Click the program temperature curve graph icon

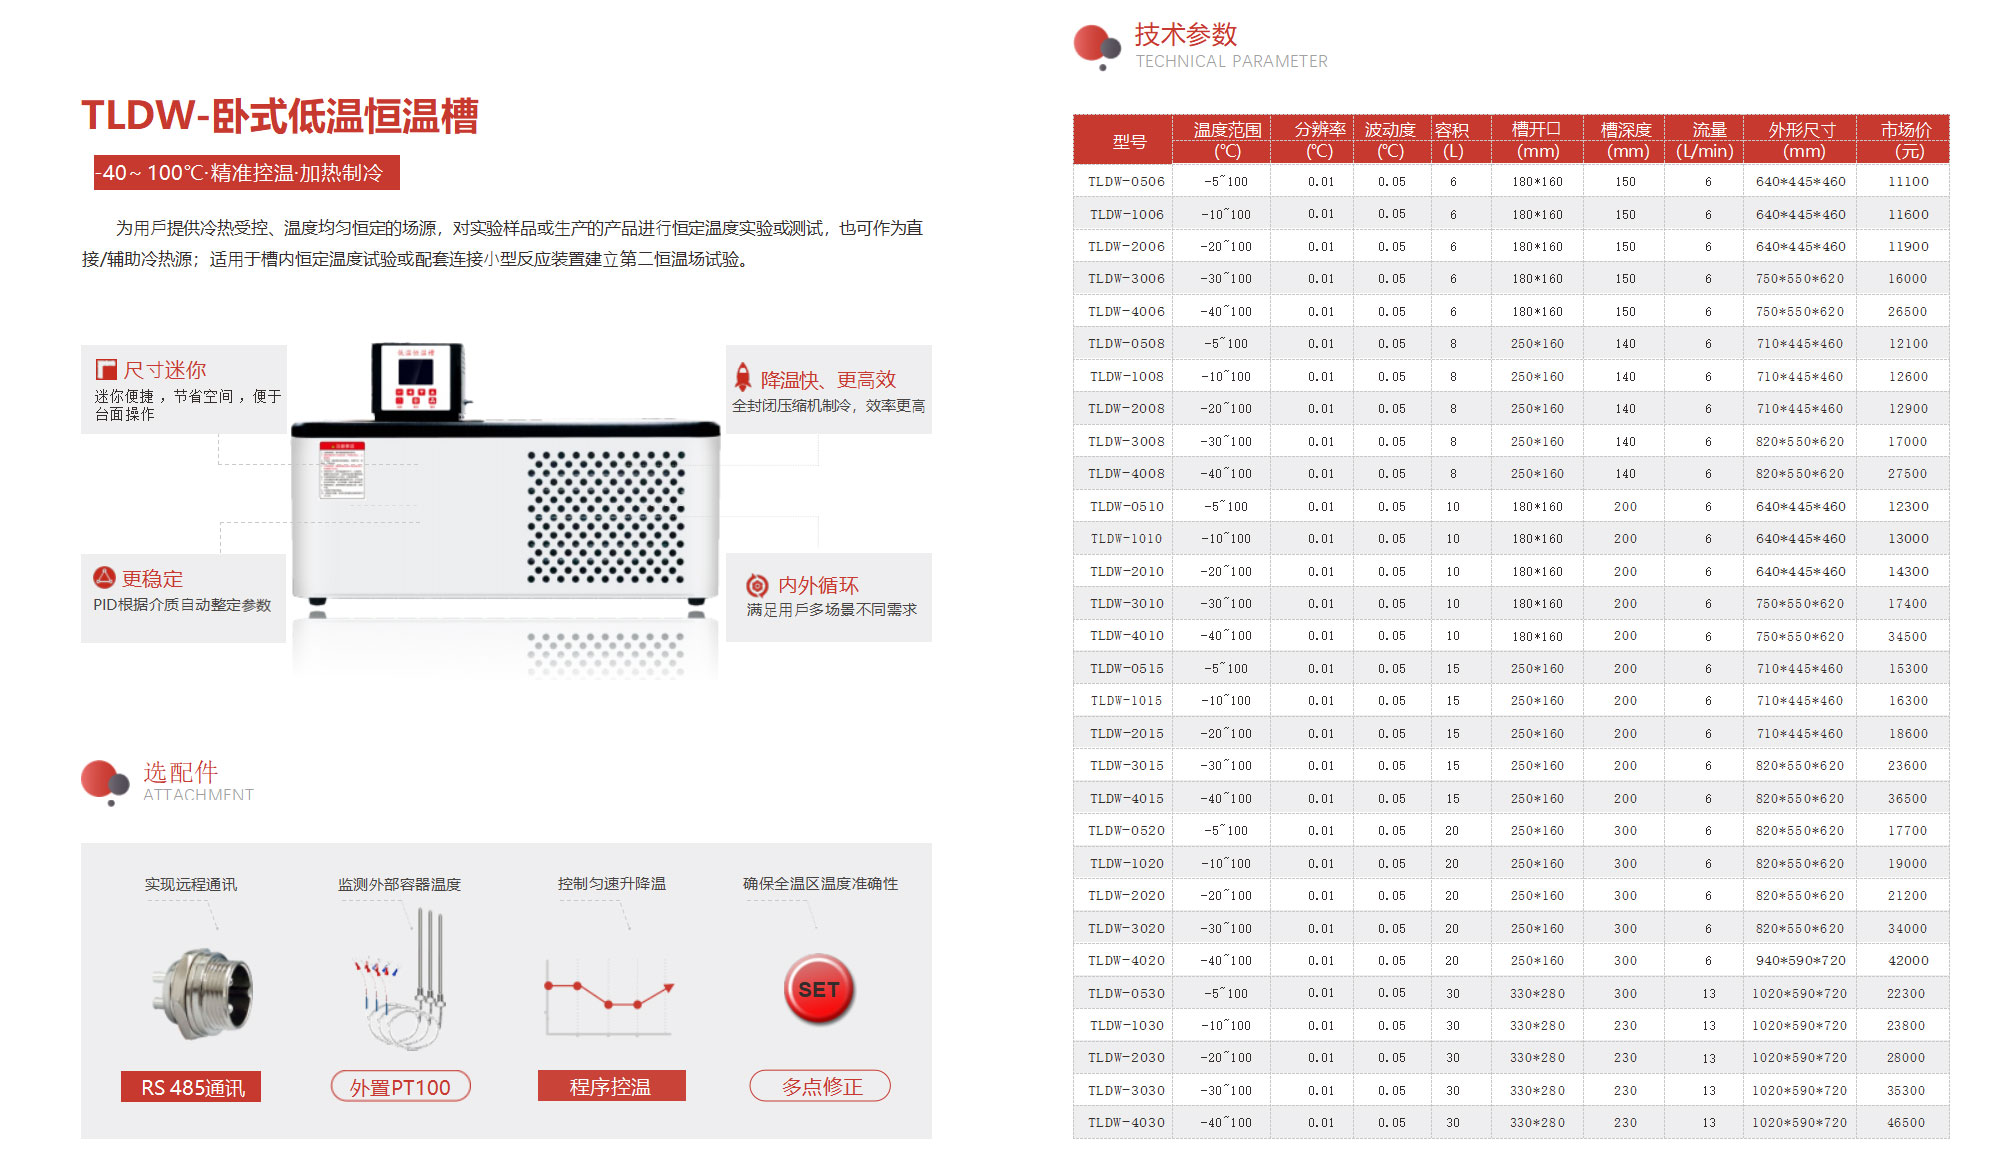pyautogui.click(x=608, y=995)
